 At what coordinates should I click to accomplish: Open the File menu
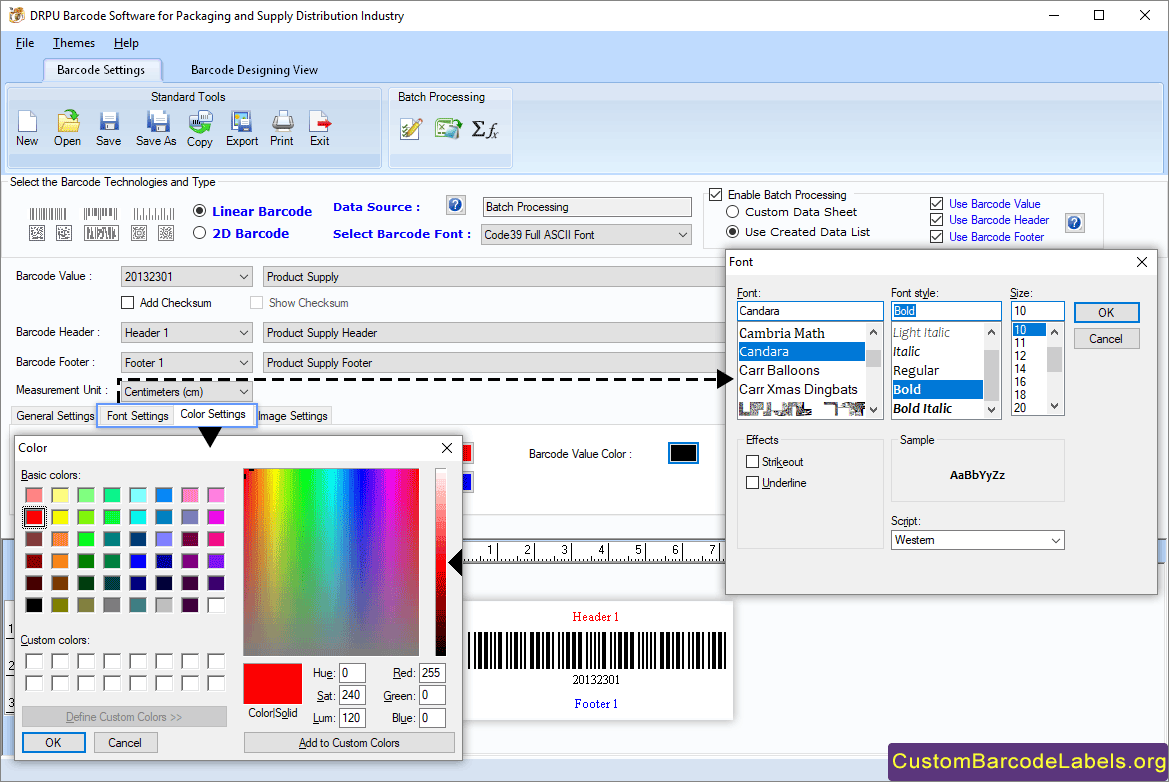click(x=25, y=43)
